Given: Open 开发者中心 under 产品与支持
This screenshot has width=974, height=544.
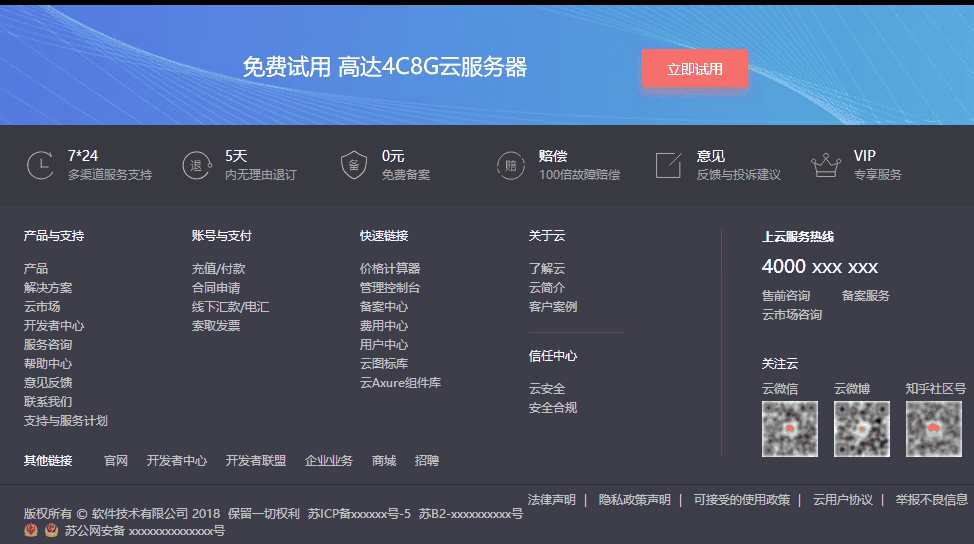Looking at the screenshot, I should [x=54, y=325].
